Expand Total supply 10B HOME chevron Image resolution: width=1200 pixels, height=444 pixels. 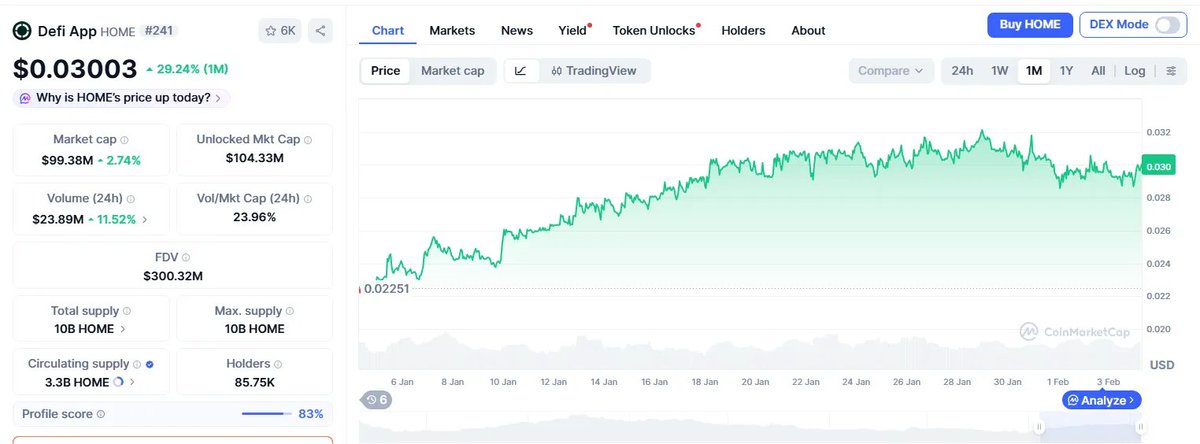tap(123, 329)
